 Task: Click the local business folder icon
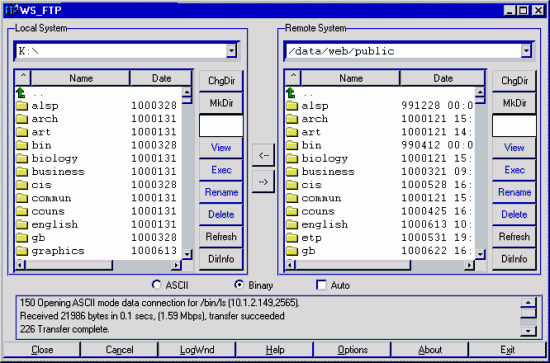22,172
